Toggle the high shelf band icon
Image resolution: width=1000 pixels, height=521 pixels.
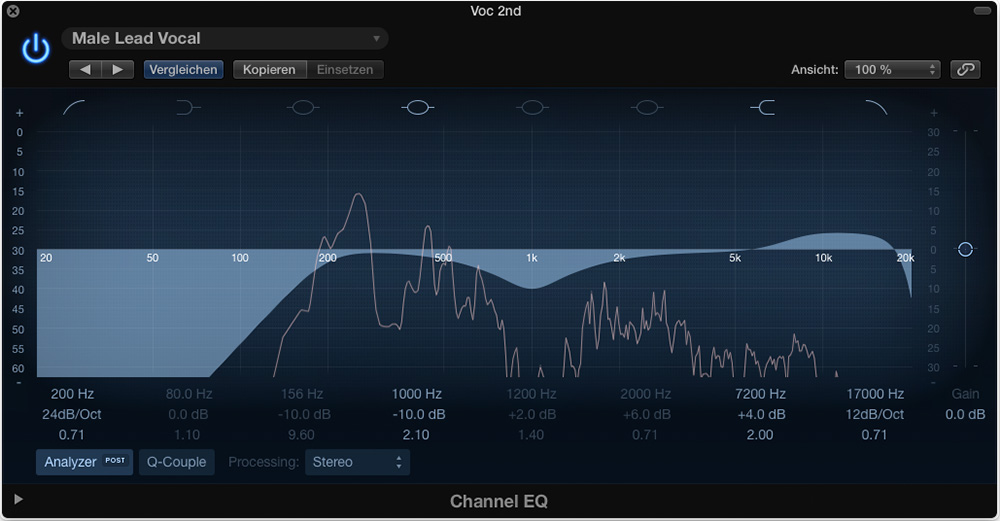(763, 108)
